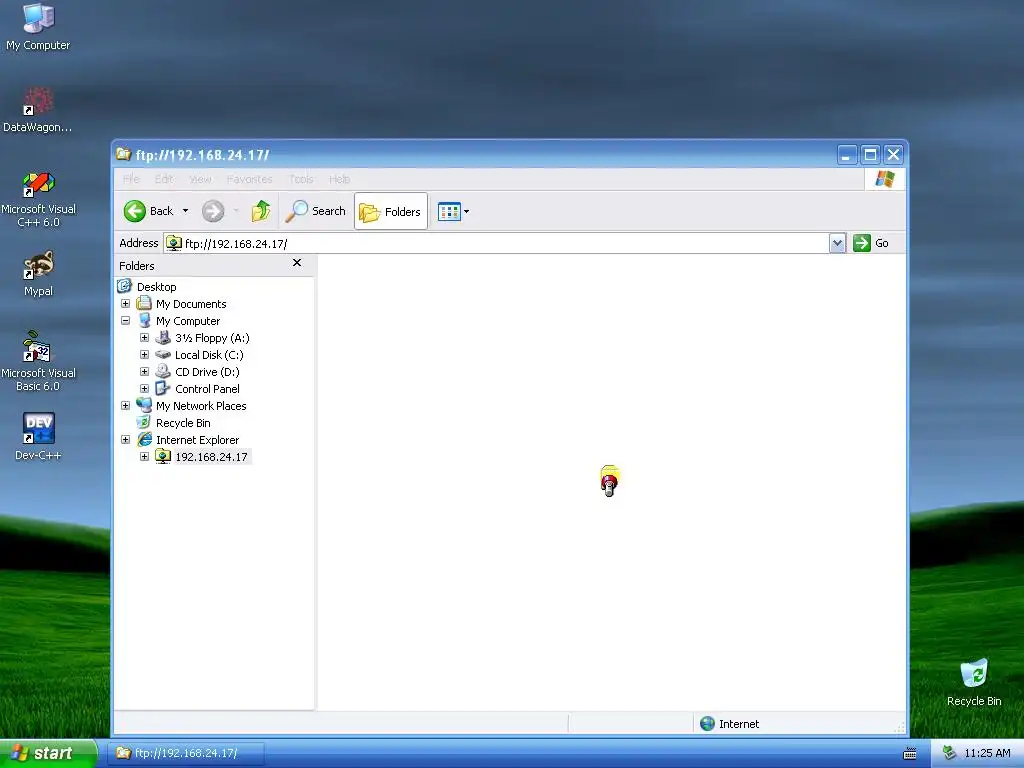
Task: Select the Recycle Bin desktop icon
Action: [x=974, y=682]
